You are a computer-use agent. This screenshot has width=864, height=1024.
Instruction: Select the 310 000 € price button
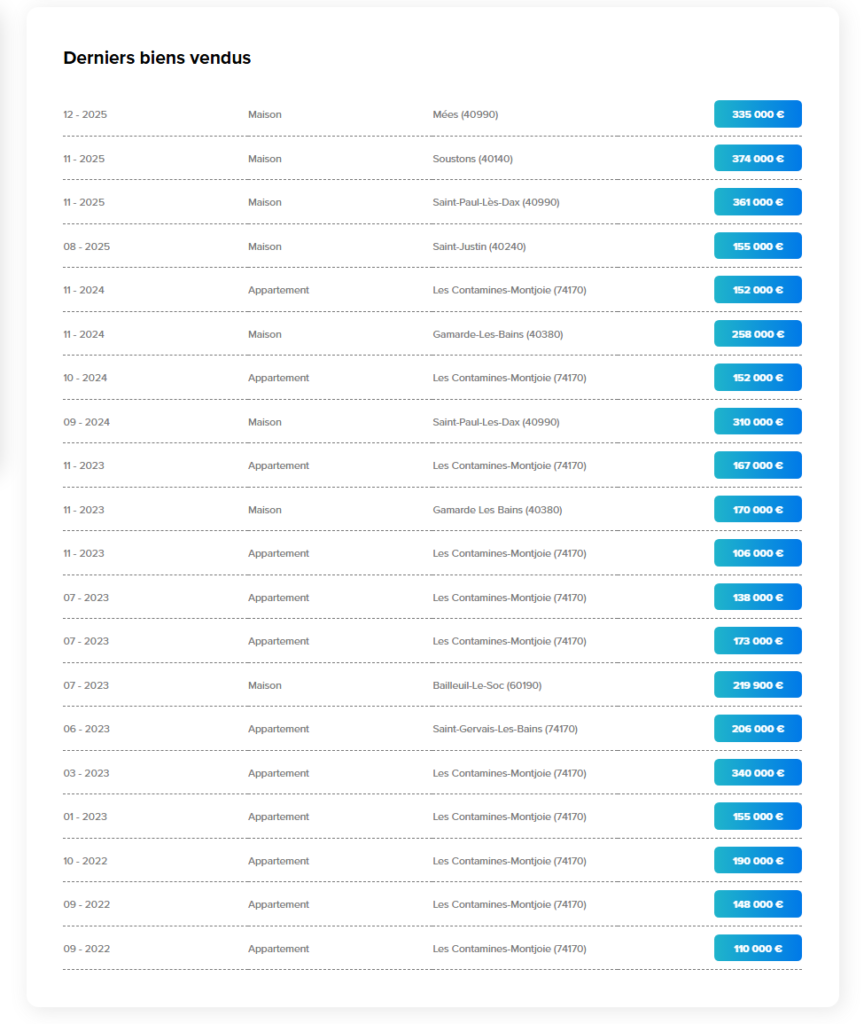[757, 422]
